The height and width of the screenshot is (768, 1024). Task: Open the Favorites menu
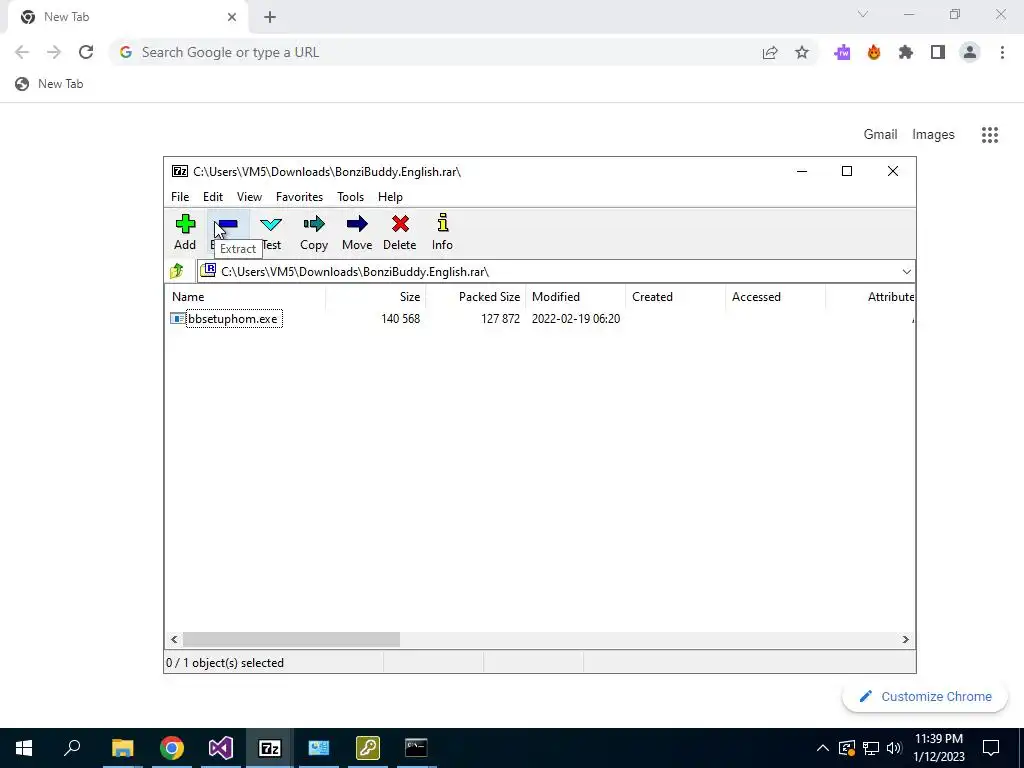coord(299,197)
